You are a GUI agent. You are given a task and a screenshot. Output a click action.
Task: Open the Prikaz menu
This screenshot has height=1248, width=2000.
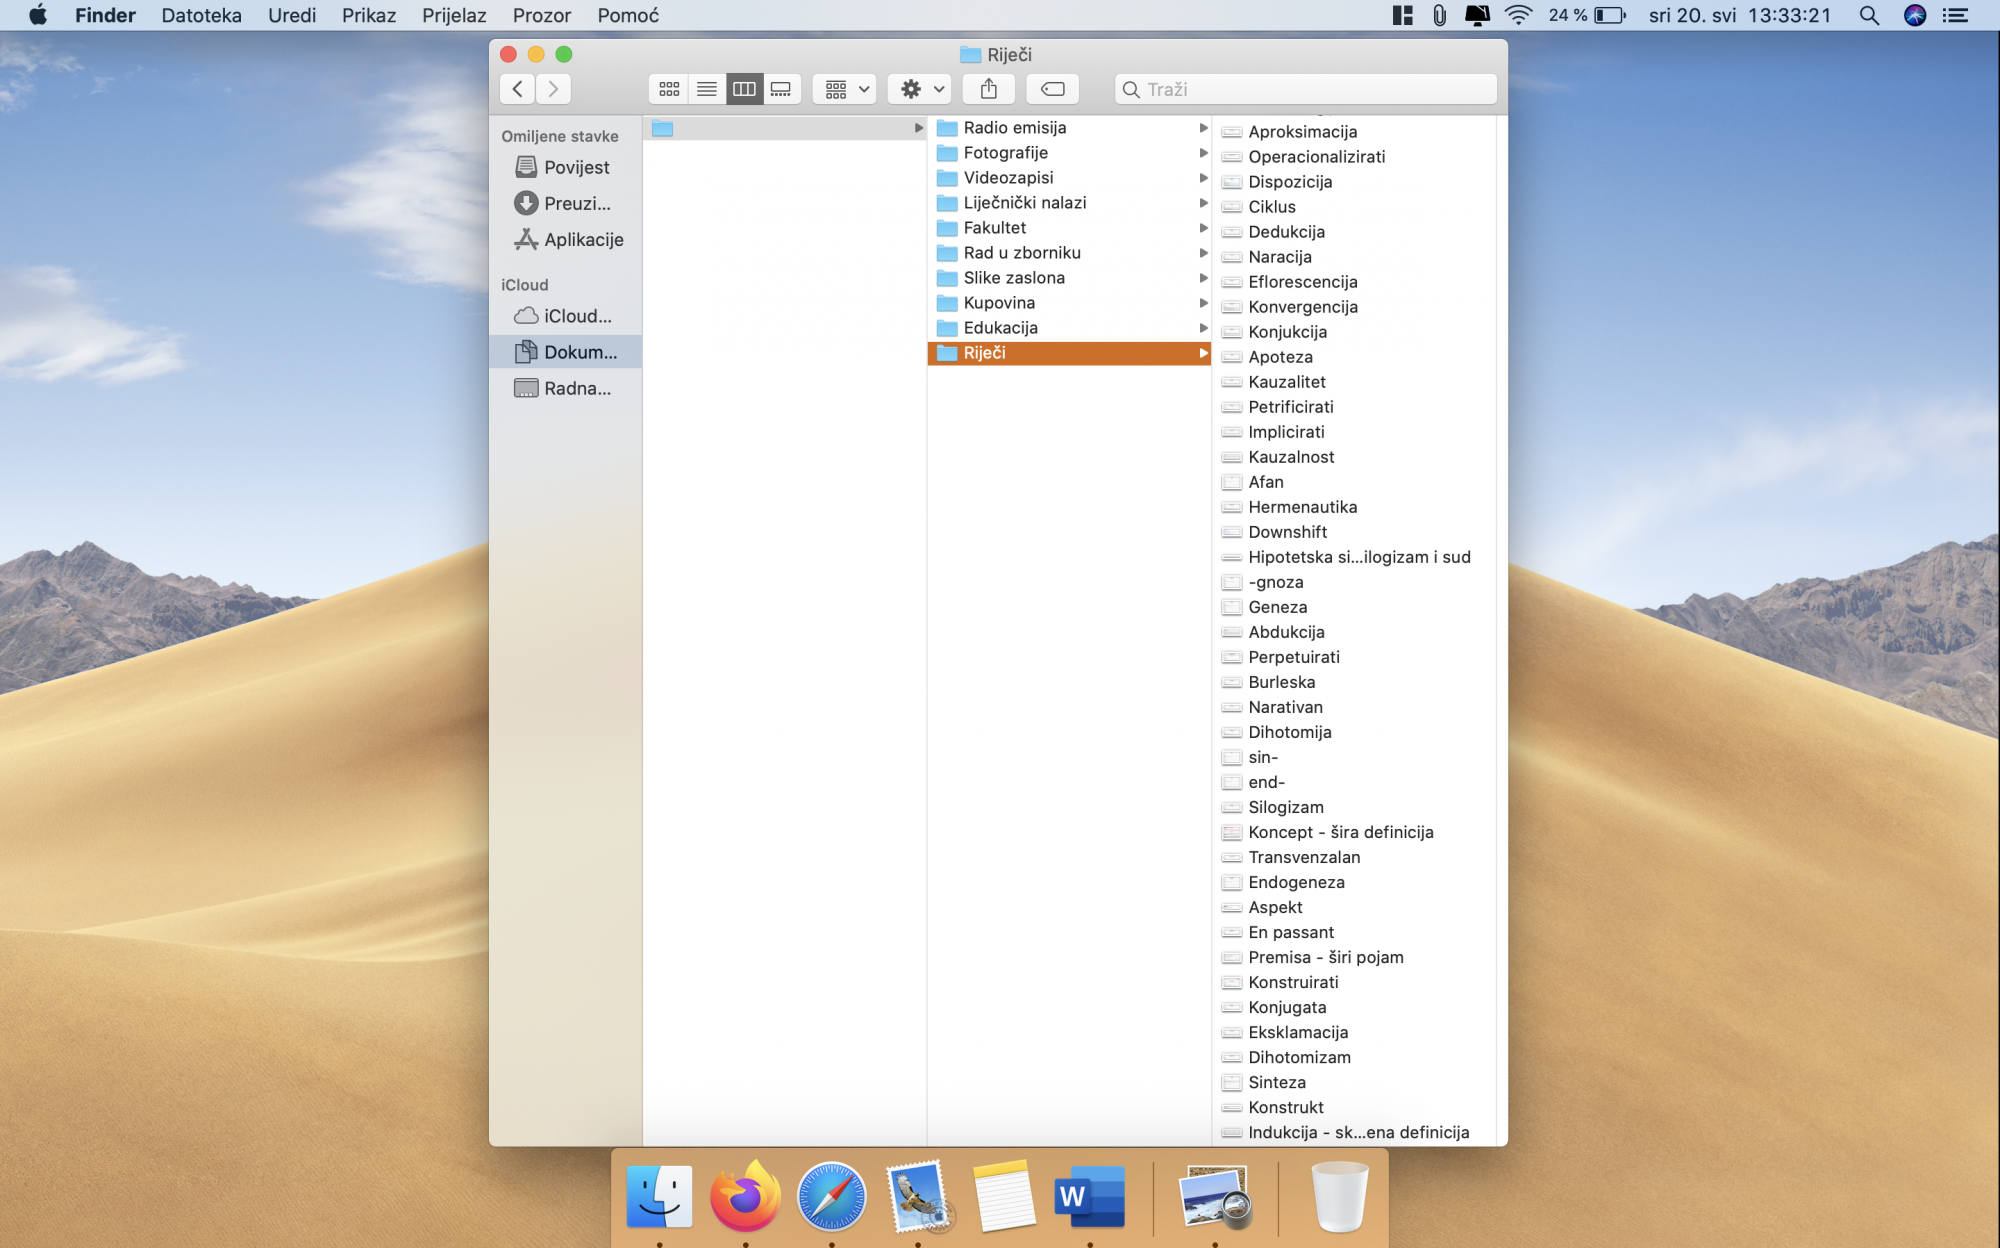coord(368,15)
